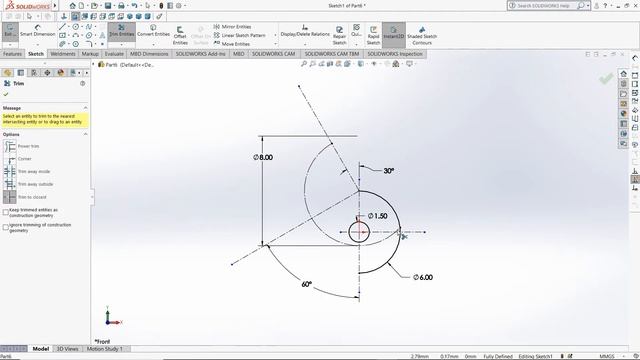This screenshot has height=360, width=640.
Task: Click Convert Entities in the ribbon
Action: coord(153,31)
